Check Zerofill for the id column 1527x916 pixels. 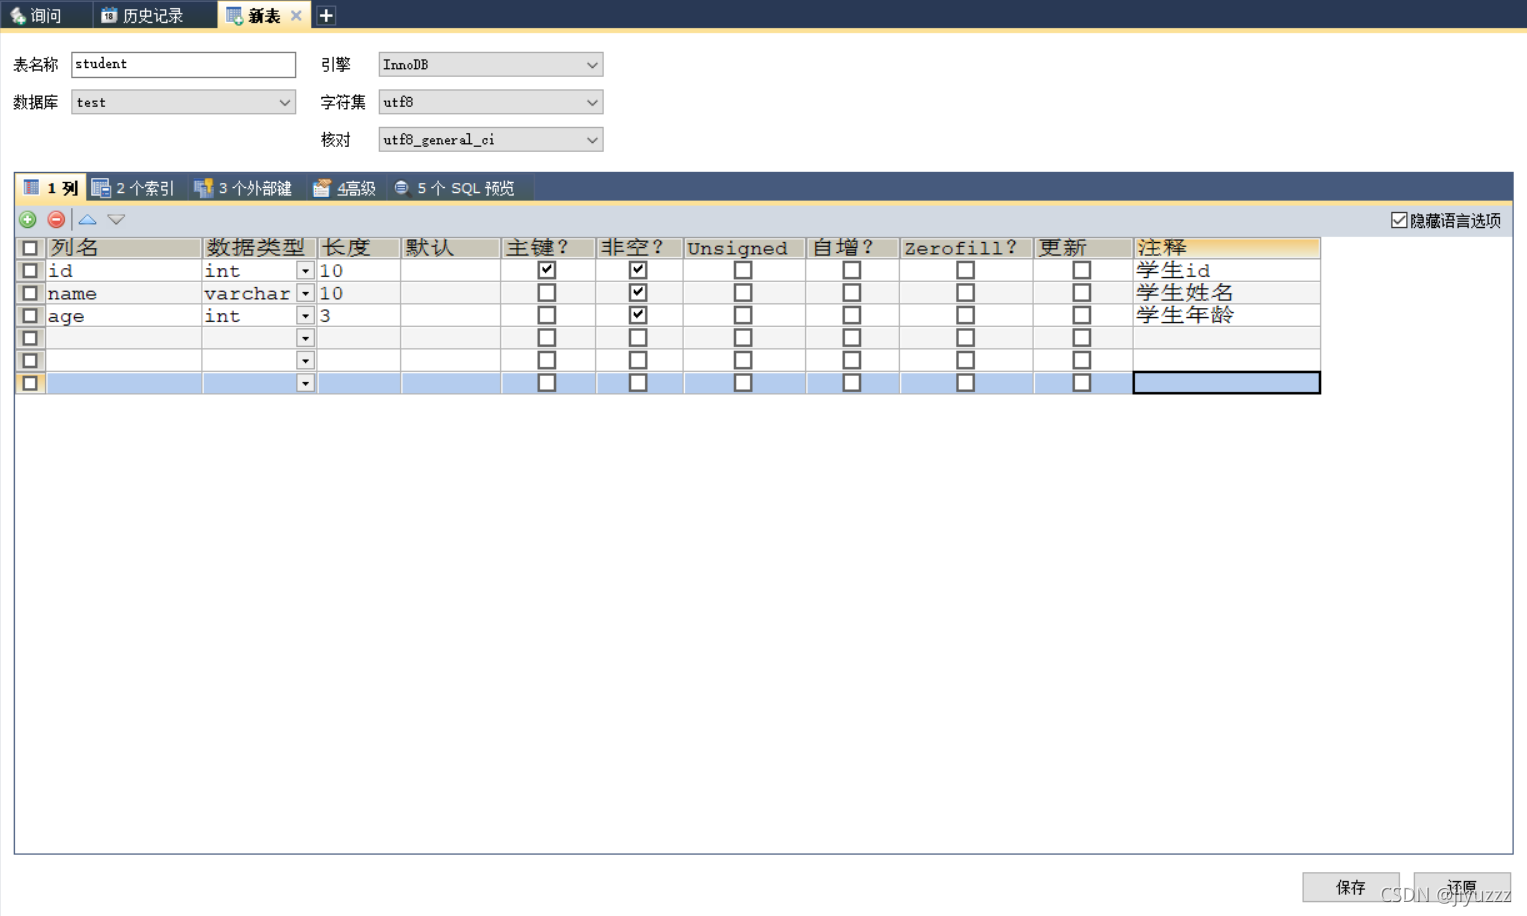tap(965, 270)
